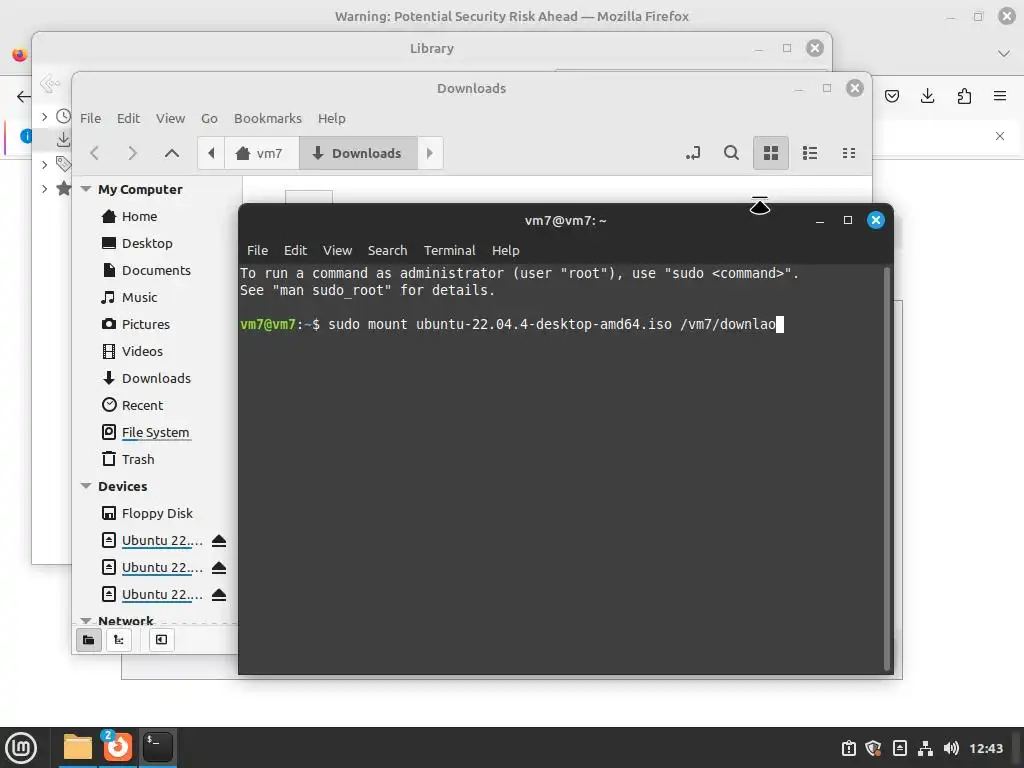Open Bookmarks menu in file manager

pyautogui.click(x=268, y=118)
